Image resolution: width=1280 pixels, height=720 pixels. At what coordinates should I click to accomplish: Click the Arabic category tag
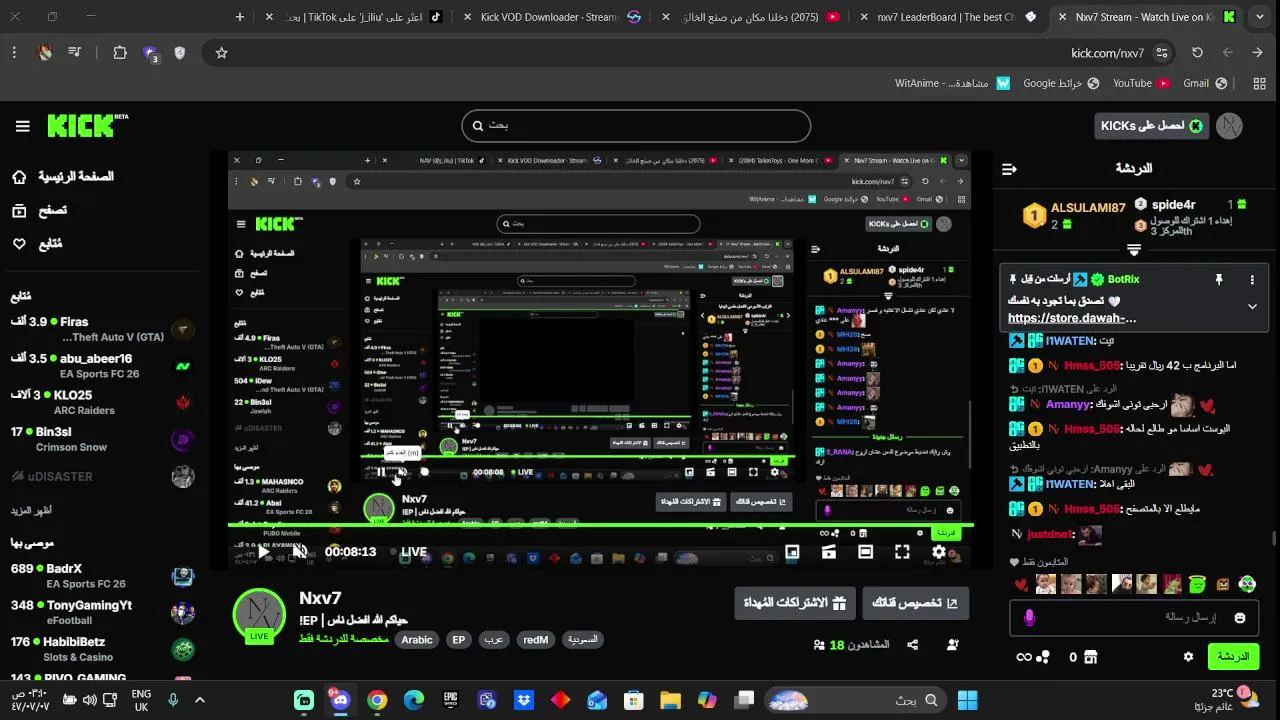click(417, 640)
